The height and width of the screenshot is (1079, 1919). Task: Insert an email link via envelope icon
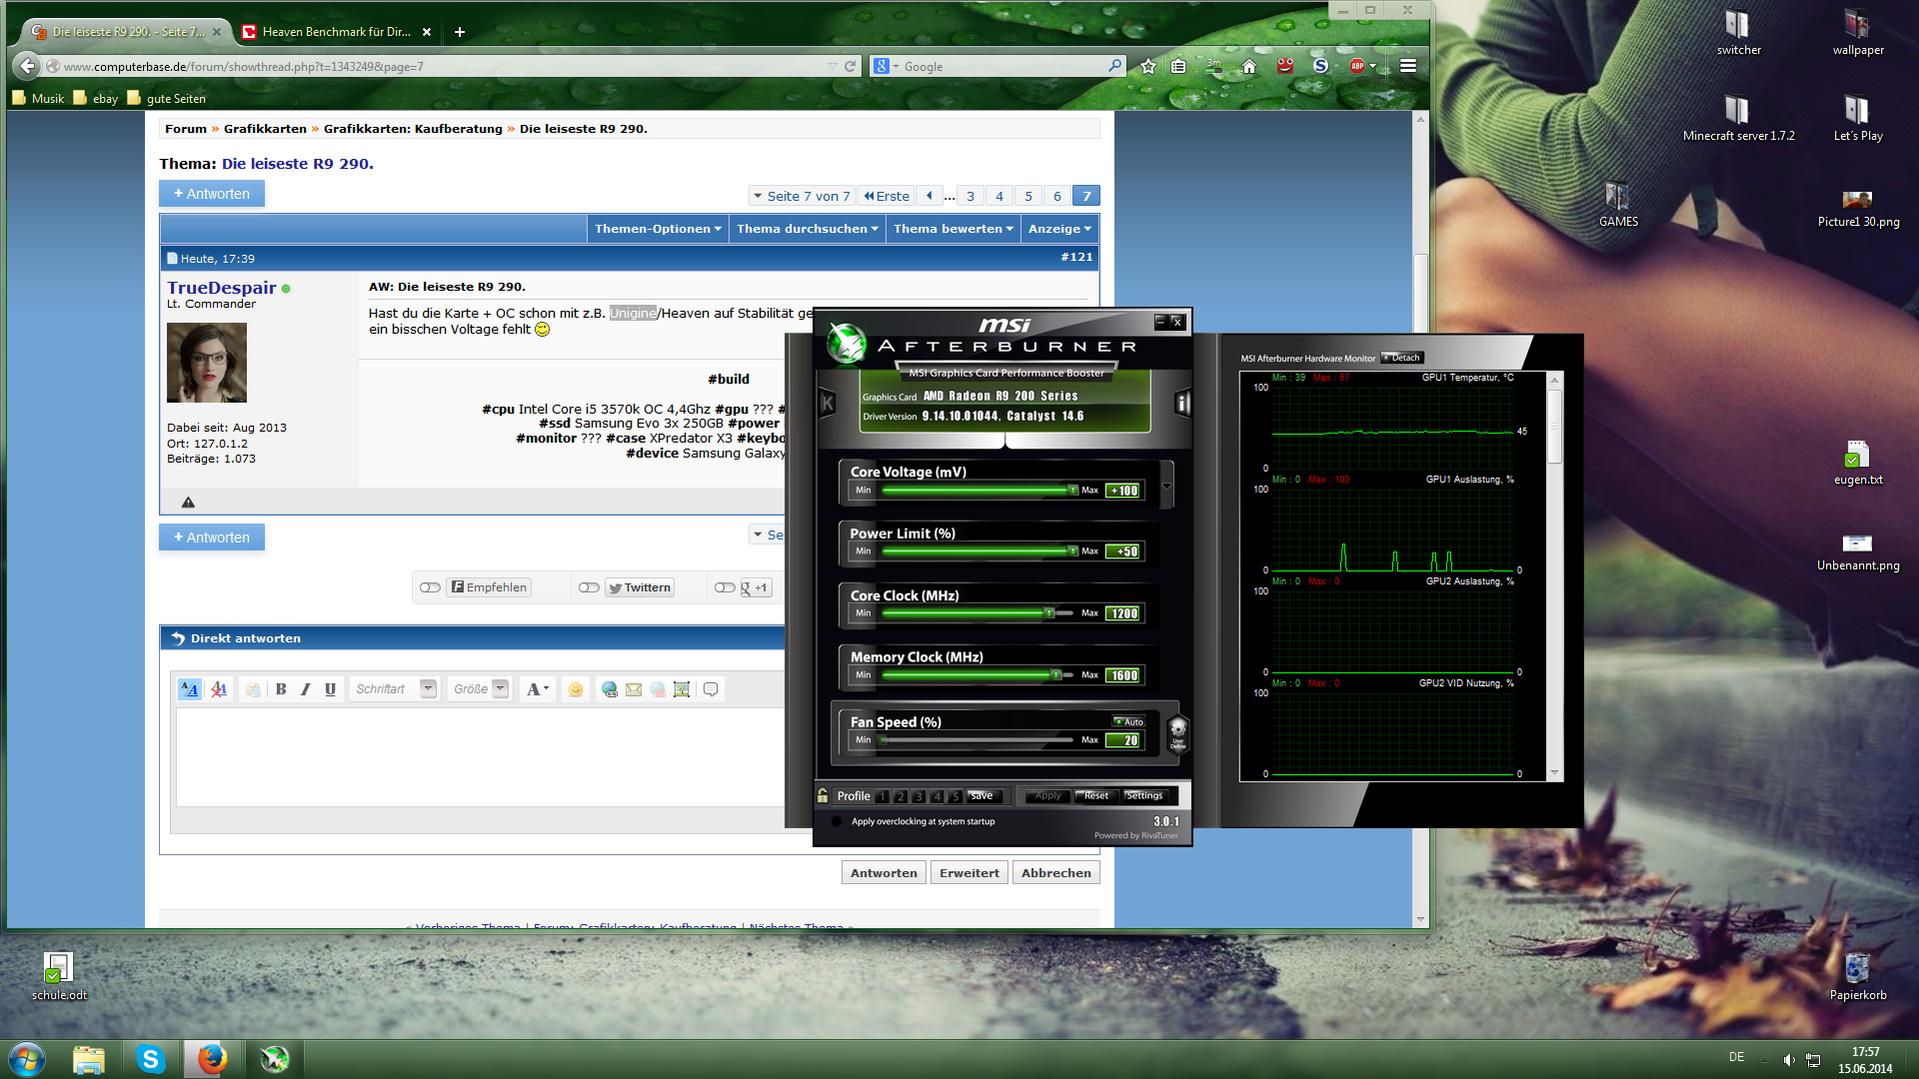click(633, 689)
